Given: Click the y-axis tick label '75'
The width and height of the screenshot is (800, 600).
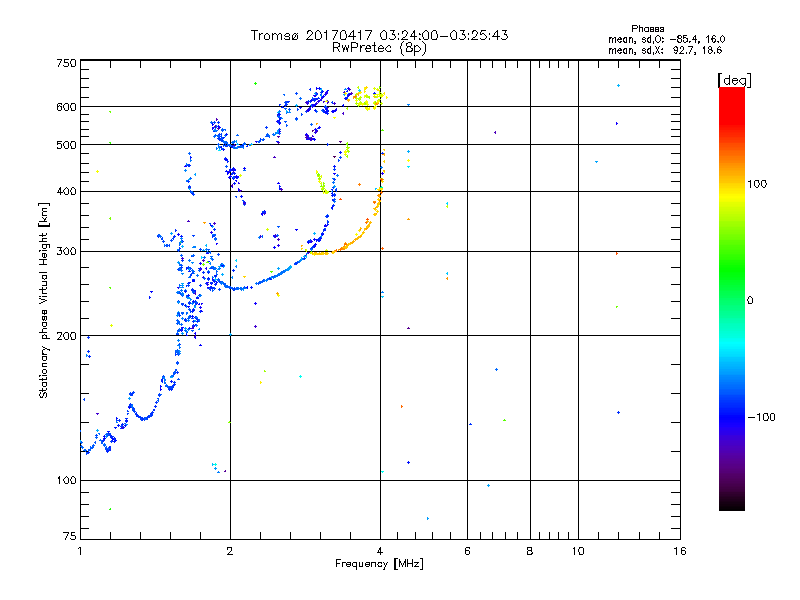Looking at the screenshot, I should [x=70, y=536].
